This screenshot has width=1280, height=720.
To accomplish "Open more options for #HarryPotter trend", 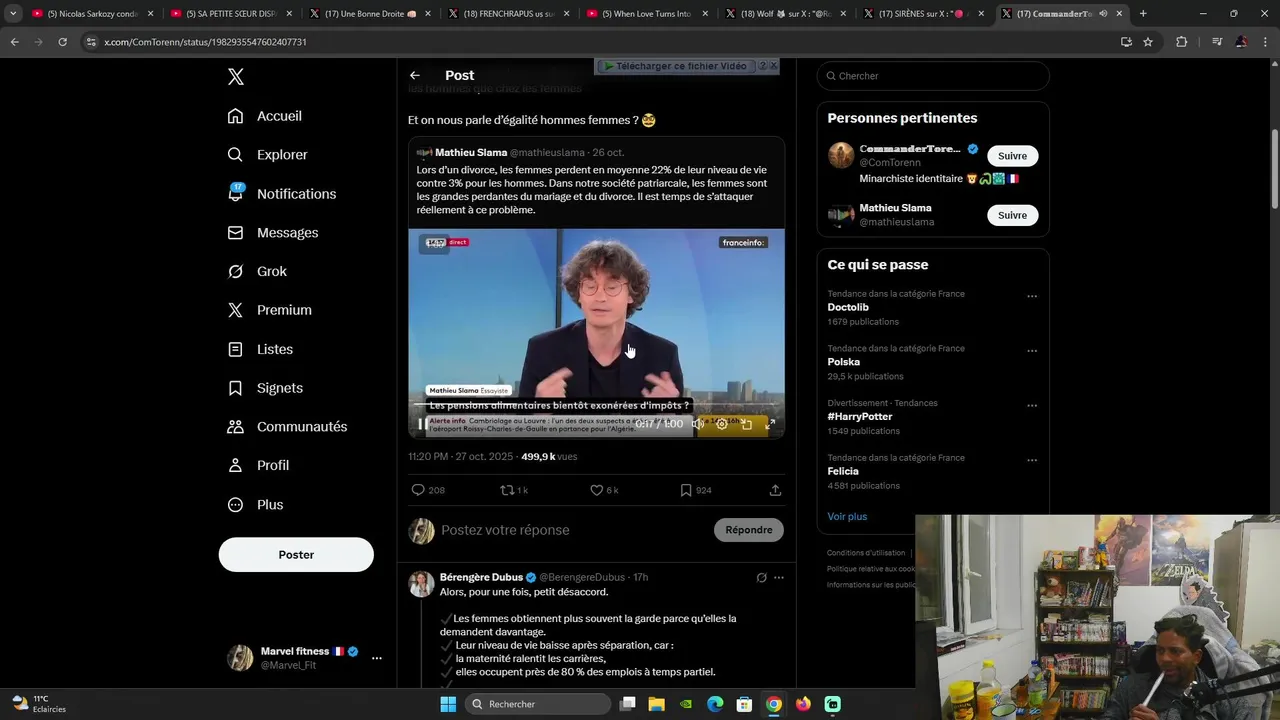I will point(1032,406).
